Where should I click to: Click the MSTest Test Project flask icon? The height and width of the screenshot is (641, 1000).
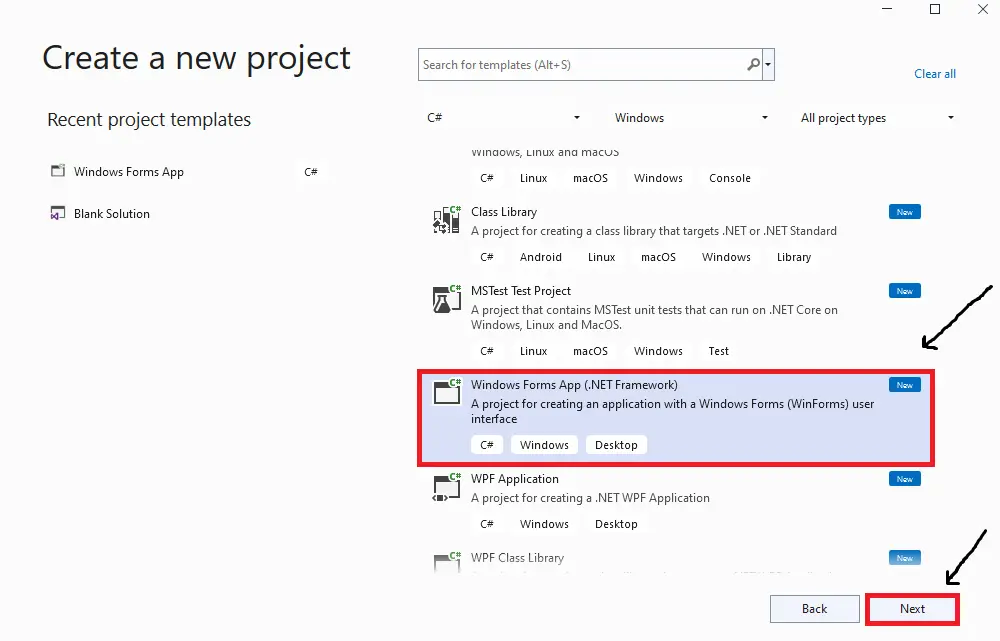pyautogui.click(x=446, y=298)
